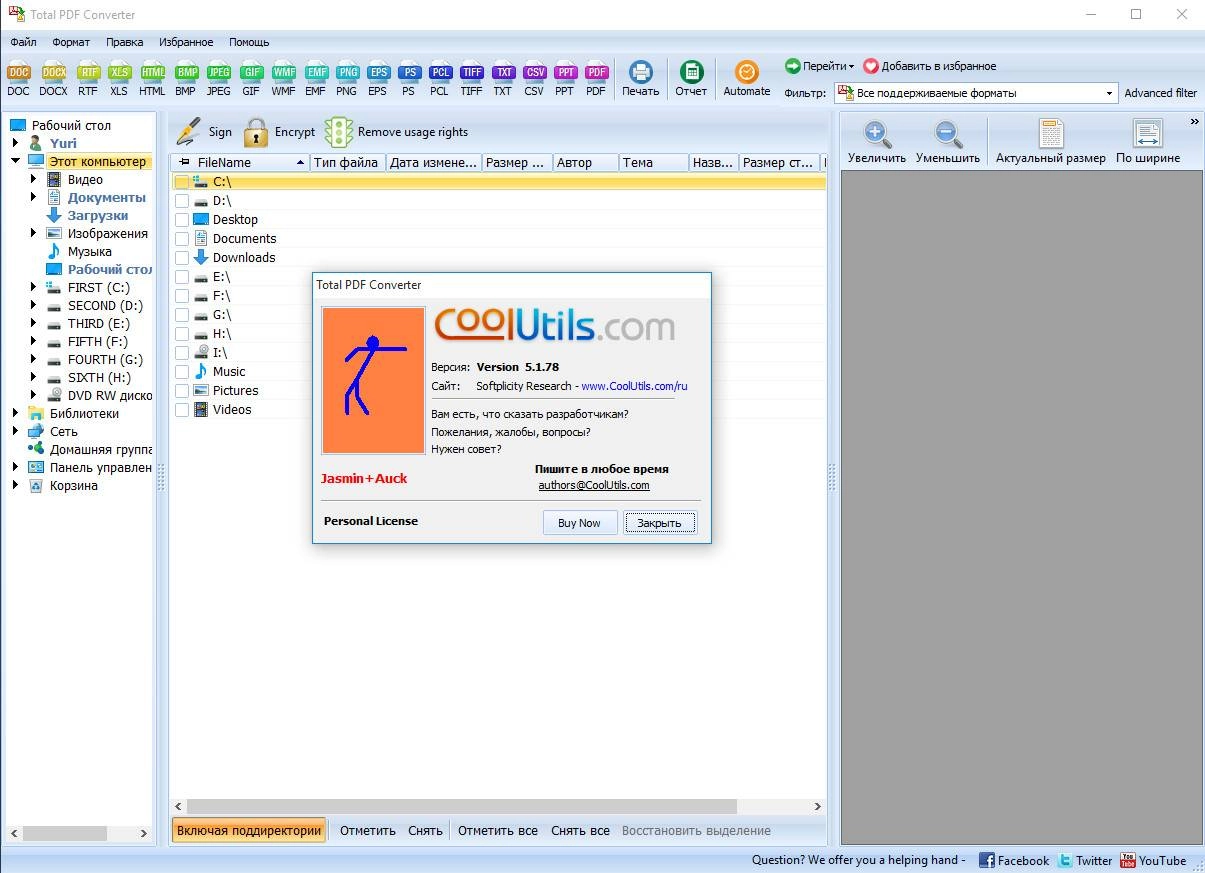Image resolution: width=1205 pixels, height=873 pixels.
Task: Tick the Music checkbox
Action: click(182, 372)
